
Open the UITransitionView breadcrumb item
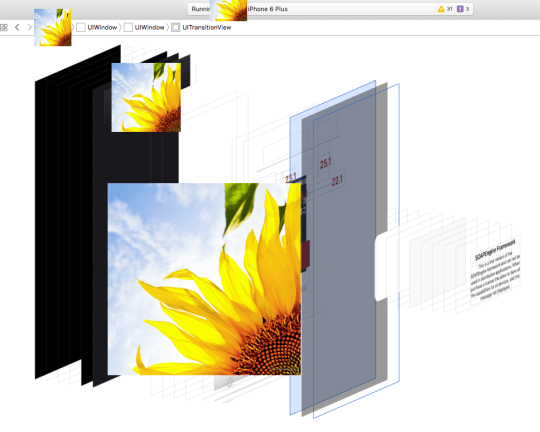click(201, 27)
